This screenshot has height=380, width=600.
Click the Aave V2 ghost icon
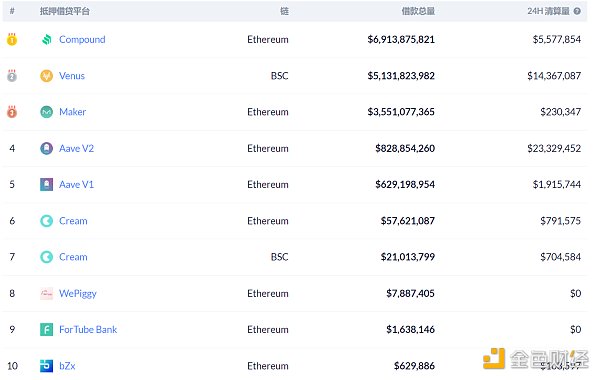pyautogui.click(x=47, y=148)
